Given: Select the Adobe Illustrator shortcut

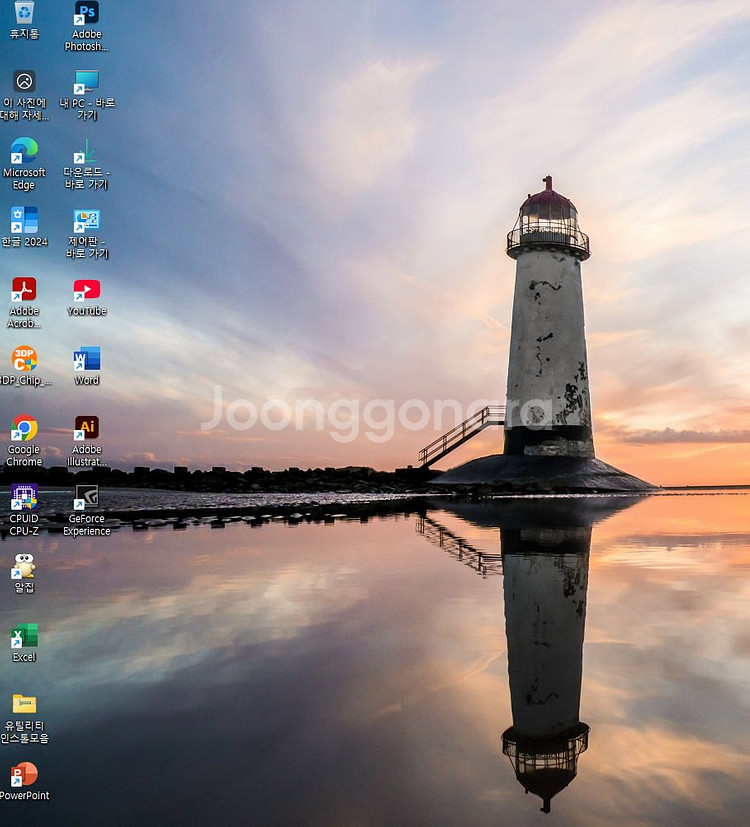Looking at the screenshot, I should tap(87, 428).
